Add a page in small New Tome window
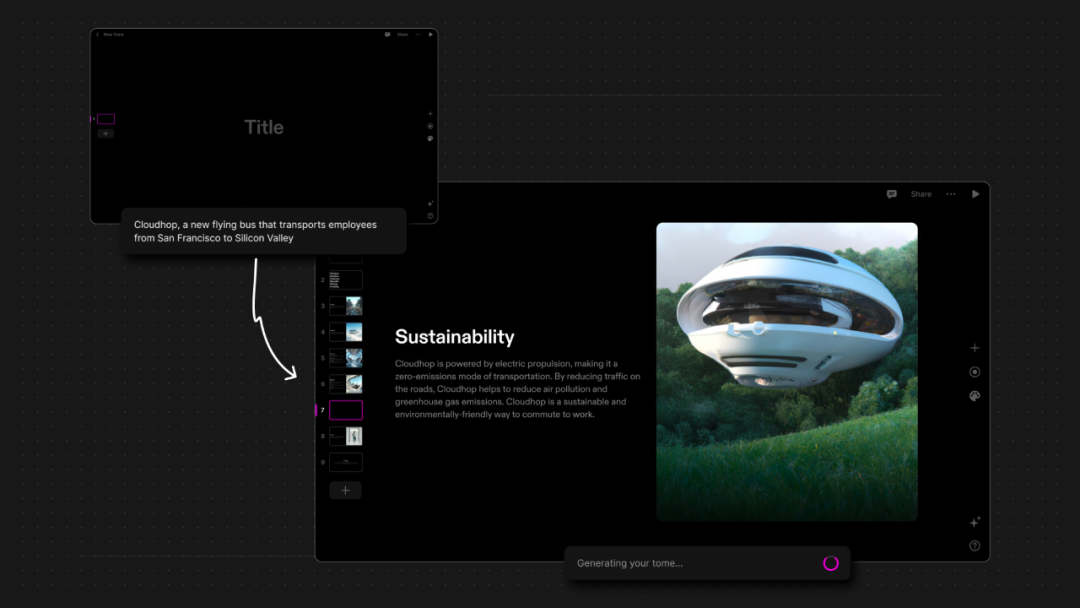The height and width of the screenshot is (608, 1080). [106, 133]
